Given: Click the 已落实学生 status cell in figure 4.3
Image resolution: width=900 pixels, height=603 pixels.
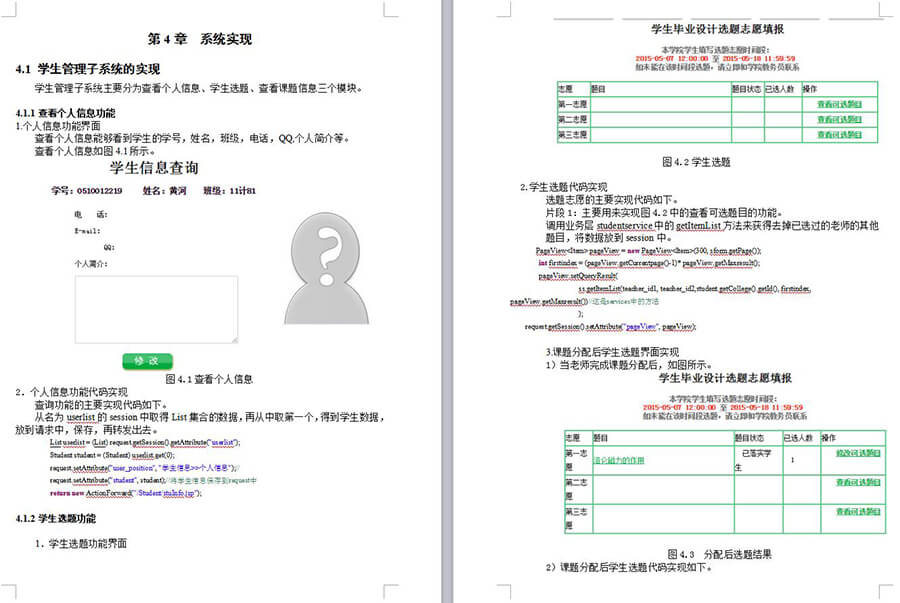Looking at the screenshot, I should 757,460.
